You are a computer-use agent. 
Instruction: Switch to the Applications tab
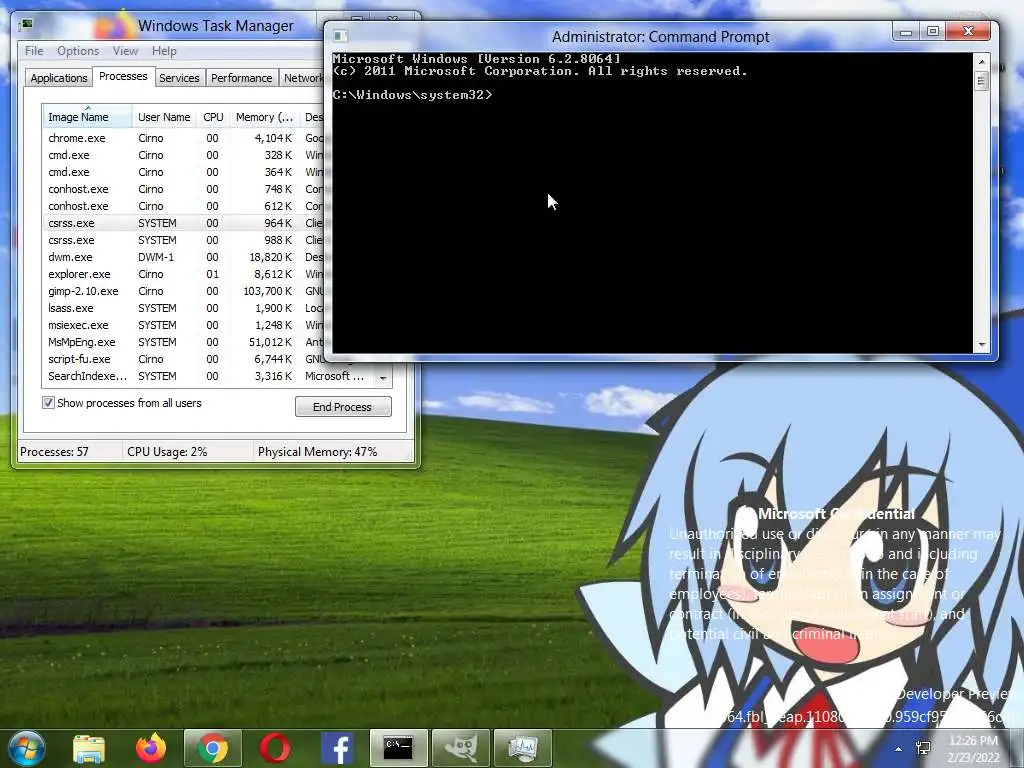coord(59,78)
